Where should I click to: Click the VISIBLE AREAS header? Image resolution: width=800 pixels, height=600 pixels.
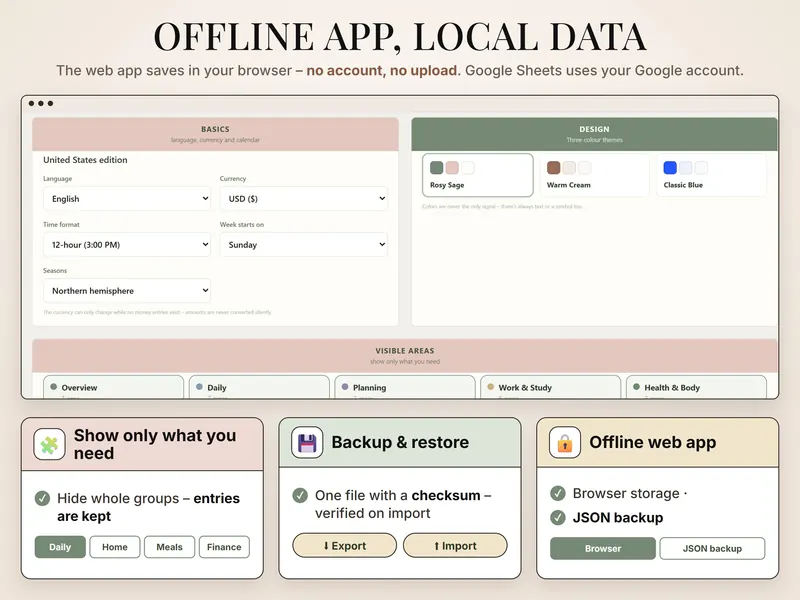coord(405,355)
